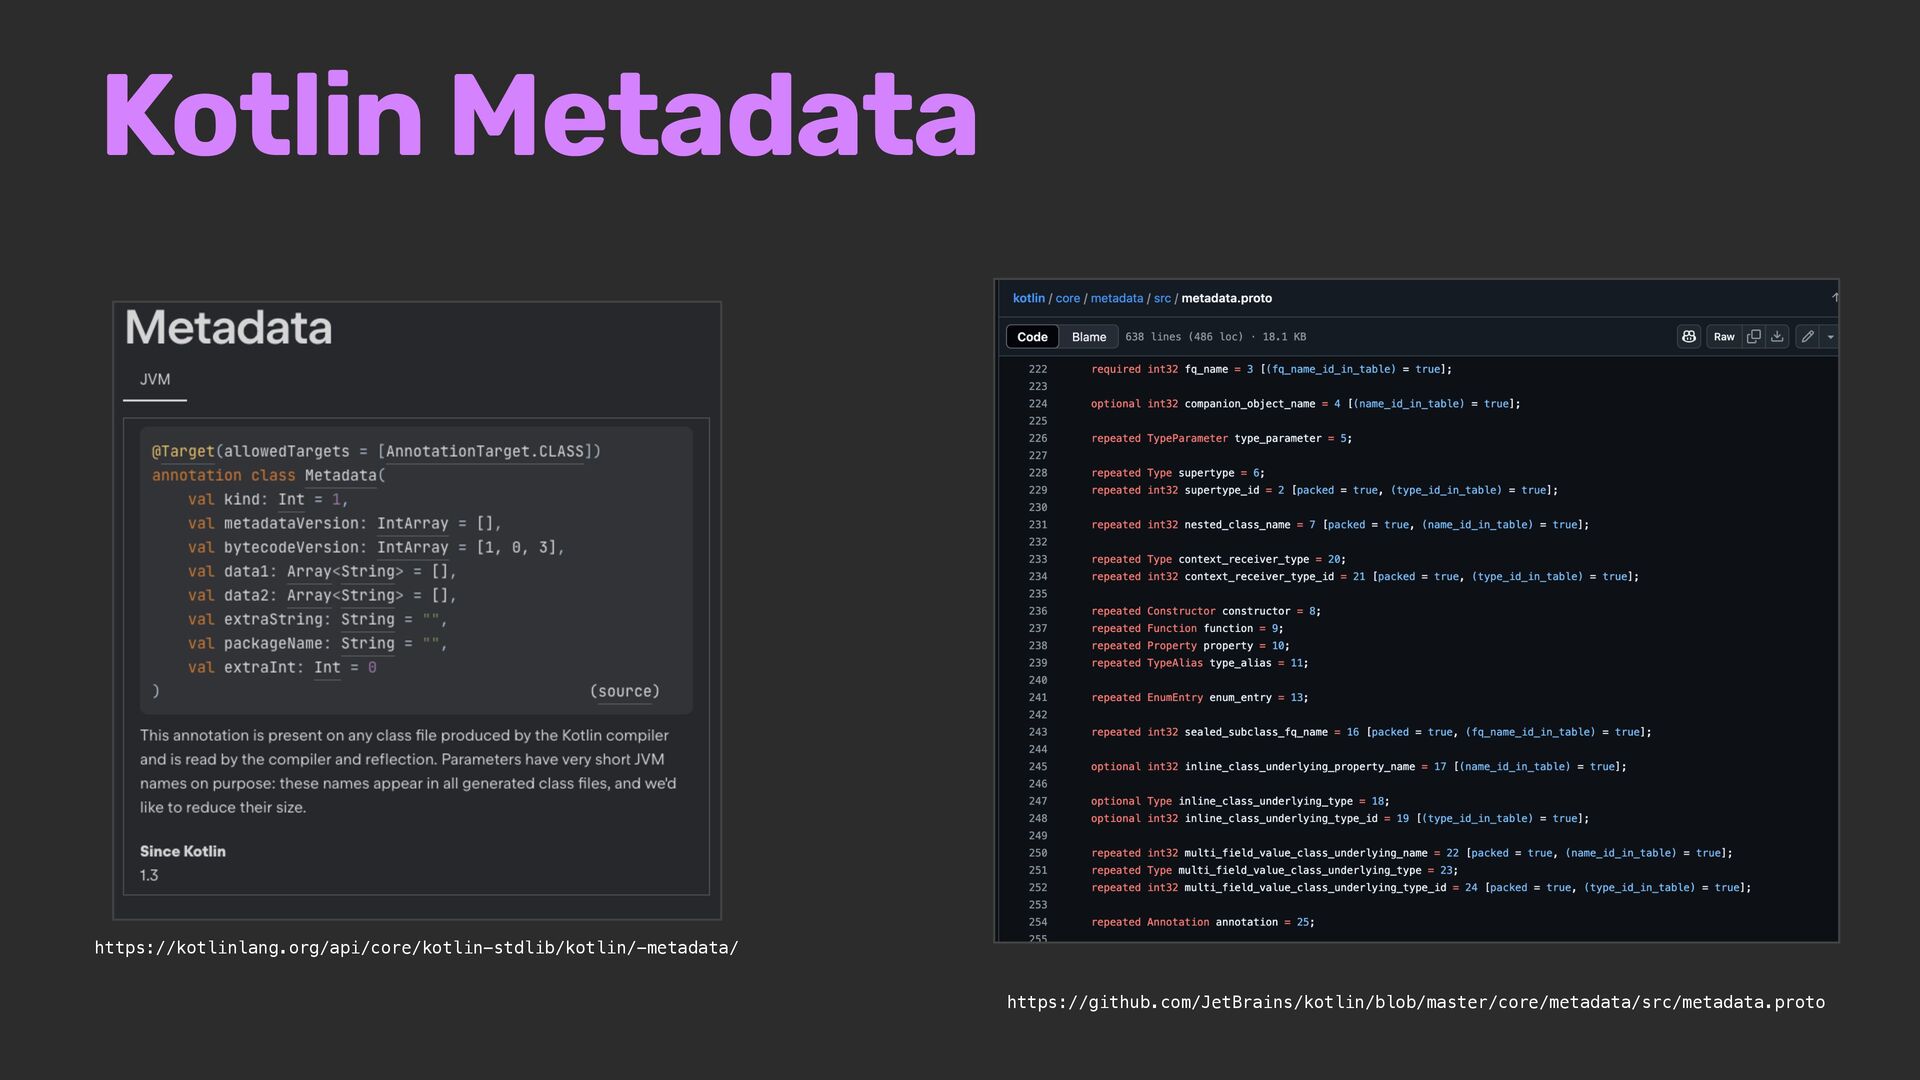Download raw file icon
The height and width of the screenshot is (1080, 1920).
point(1777,337)
